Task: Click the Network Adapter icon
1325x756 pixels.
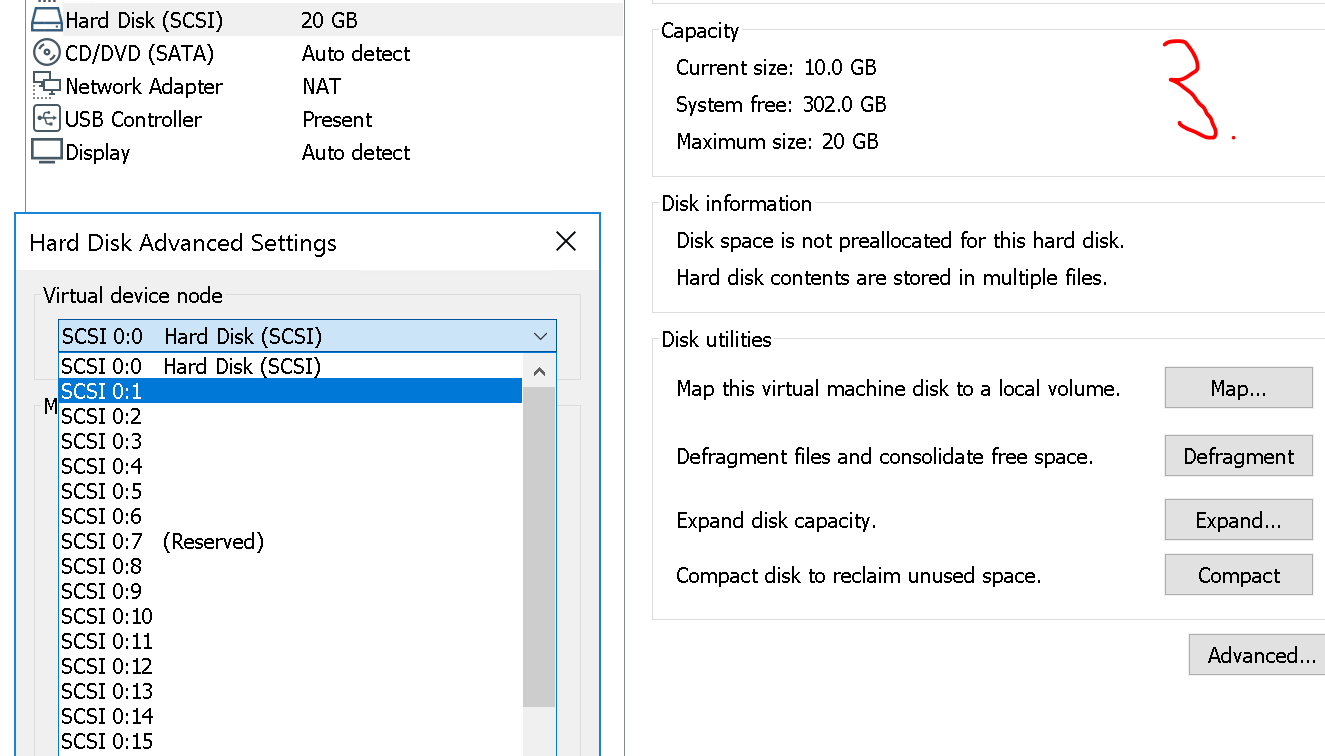Action: point(47,86)
